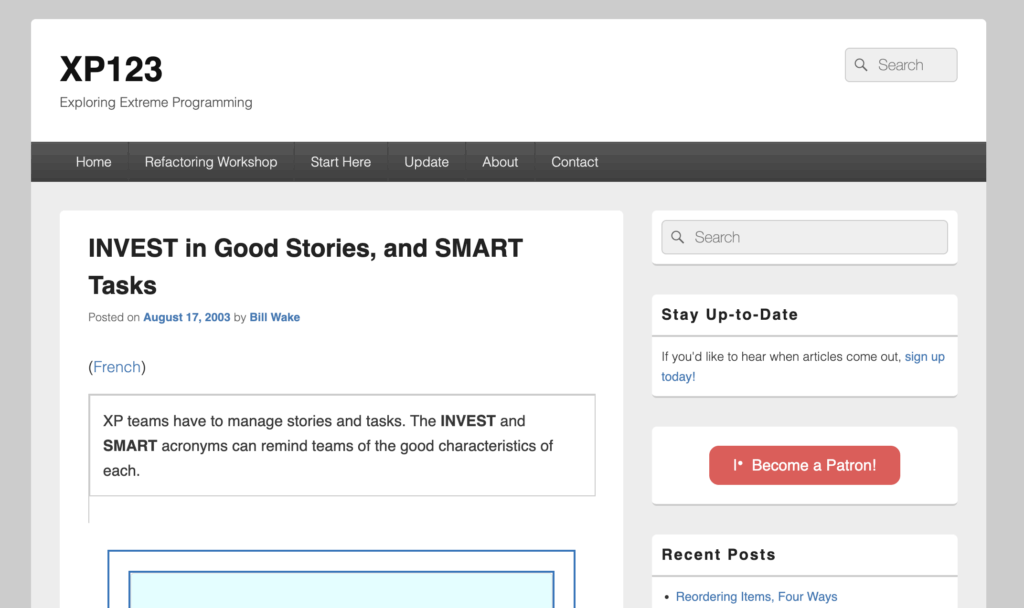Open the August 17, 2003 date link
The image size is (1024, 608).
[186, 318]
